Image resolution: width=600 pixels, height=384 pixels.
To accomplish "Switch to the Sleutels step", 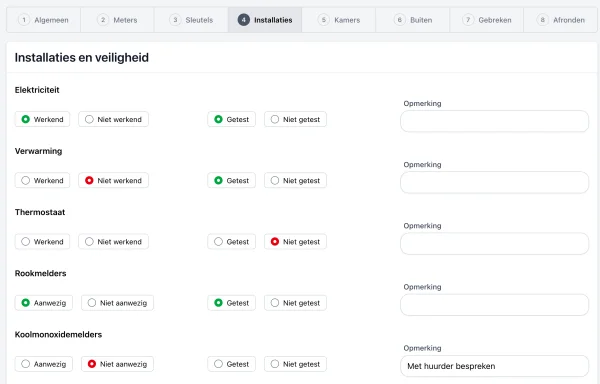I will [191, 20].
